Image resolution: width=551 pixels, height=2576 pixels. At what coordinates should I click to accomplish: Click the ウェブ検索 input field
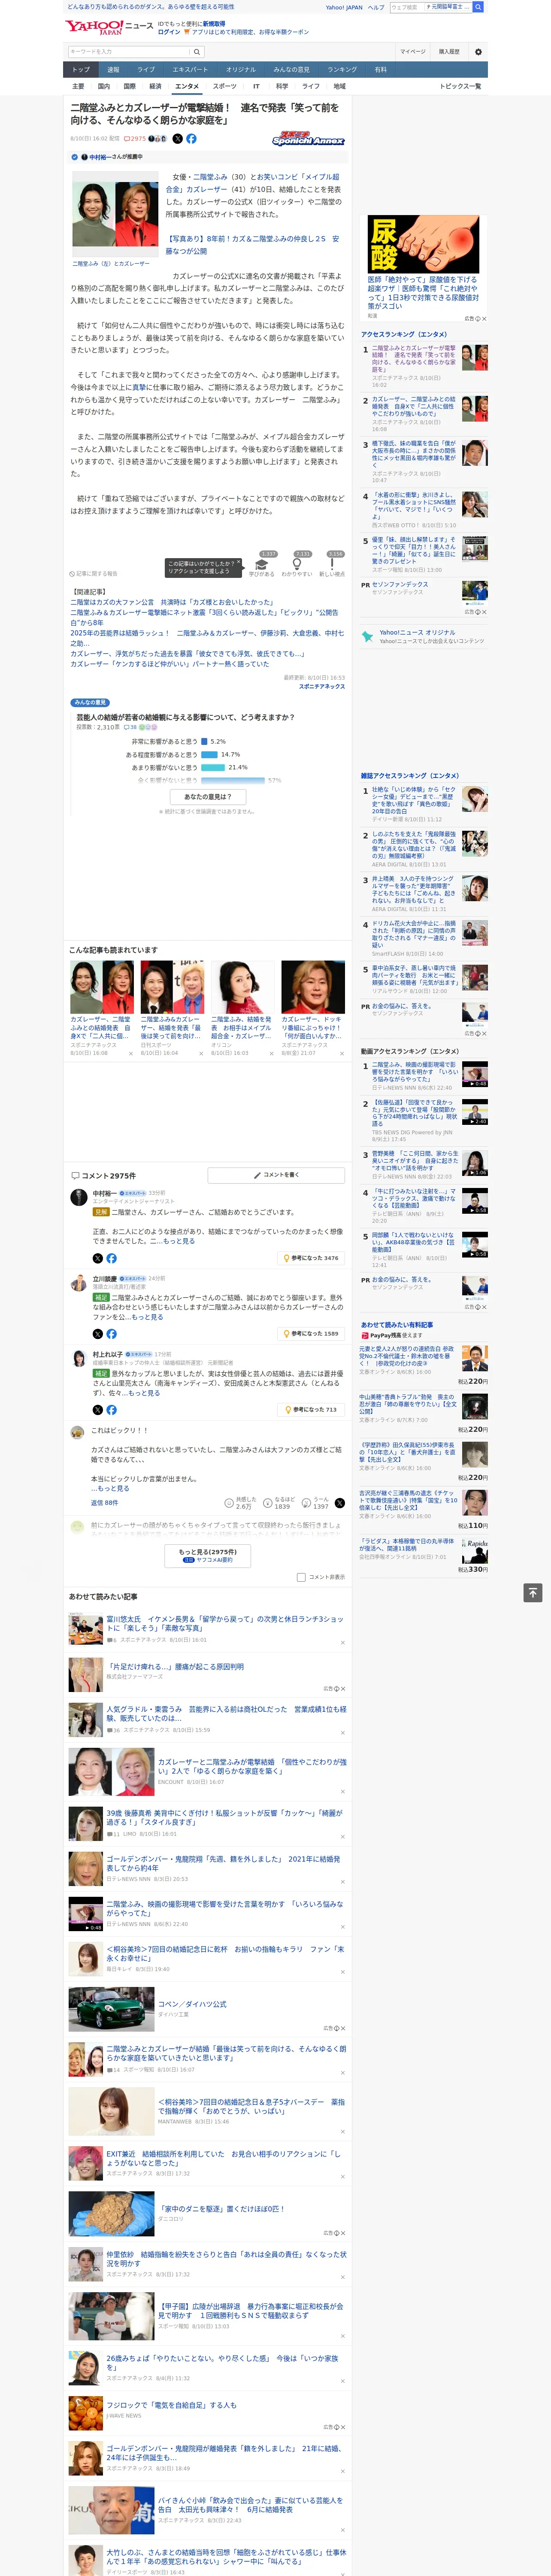click(406, 7)
